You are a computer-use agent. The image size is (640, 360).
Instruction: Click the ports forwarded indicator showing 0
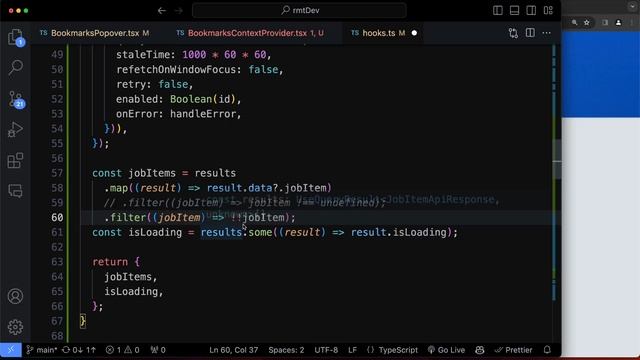click(x=158, y=350)
